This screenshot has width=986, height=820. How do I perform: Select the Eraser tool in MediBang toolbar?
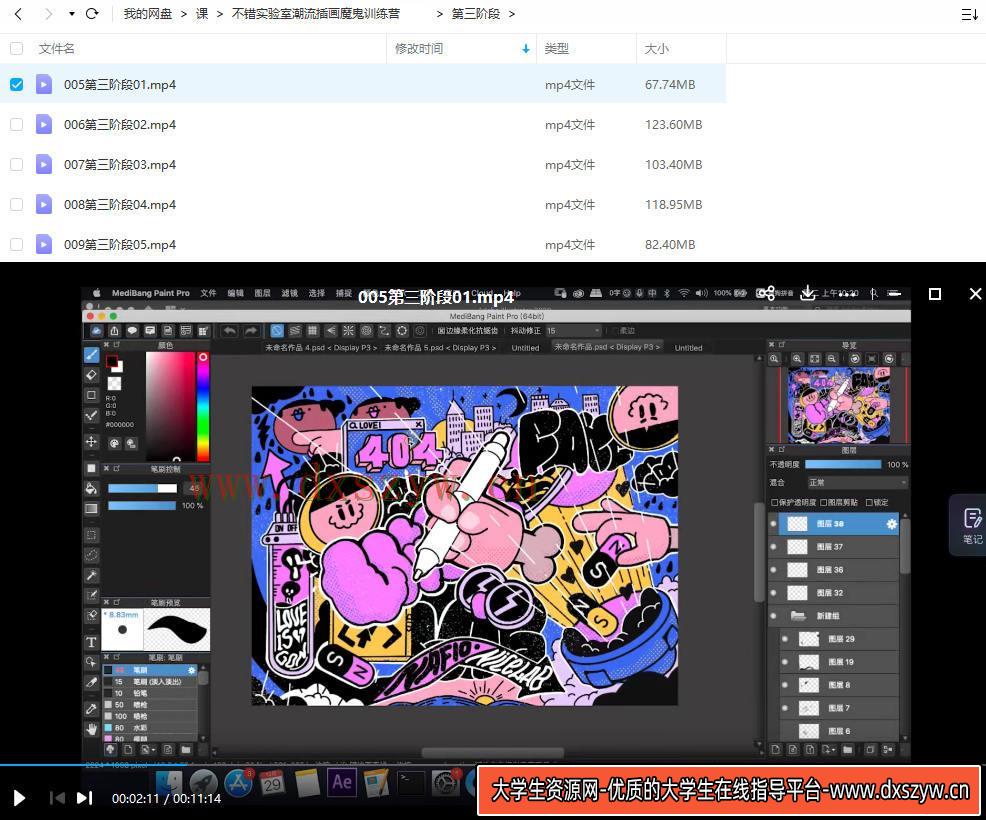[92, 375]
